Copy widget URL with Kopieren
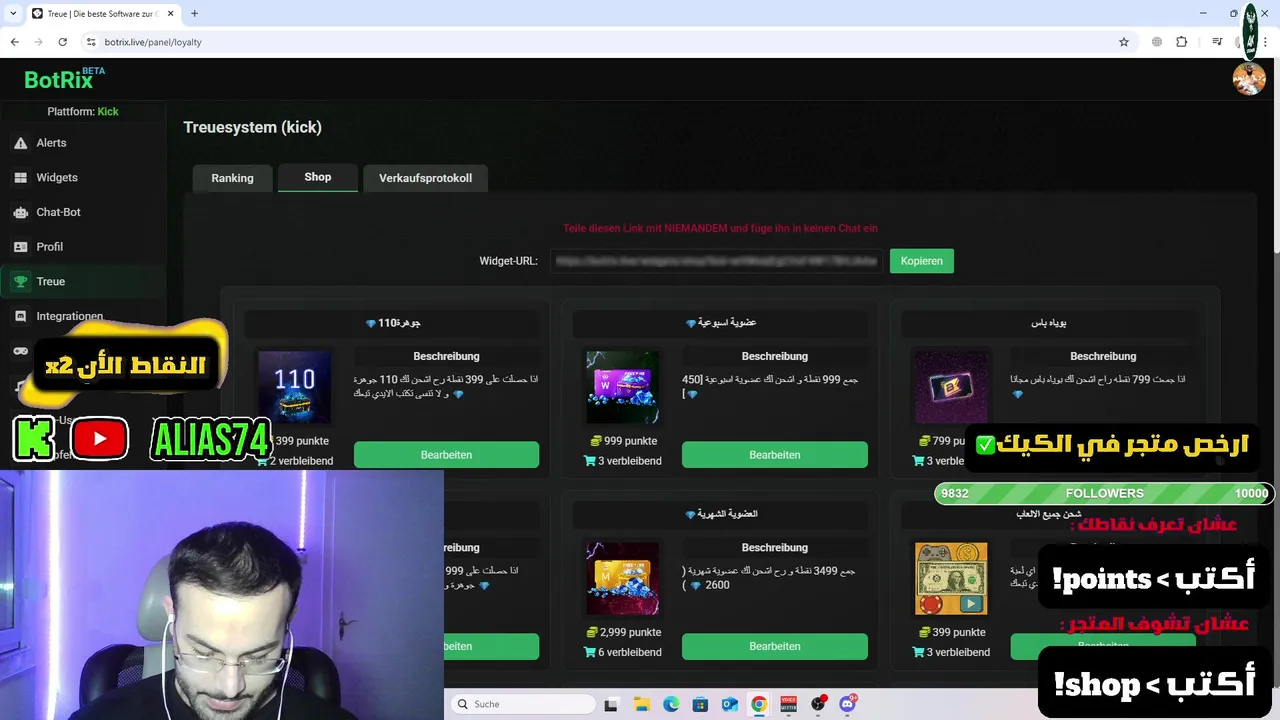 point(922,261)
